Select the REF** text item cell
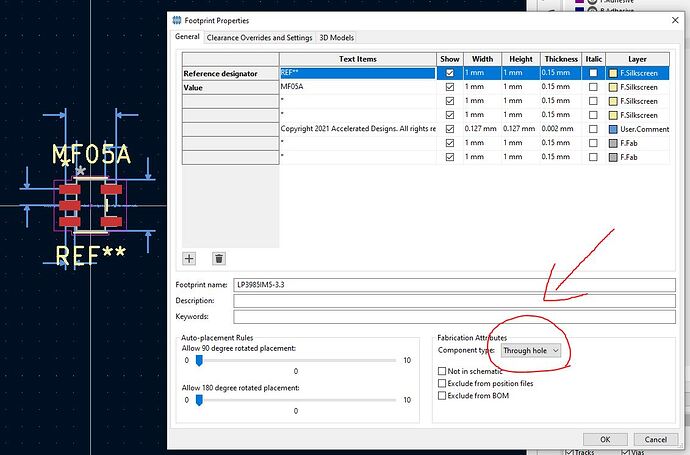Viewport: 690px width, 455px height. tap(358, 73)
